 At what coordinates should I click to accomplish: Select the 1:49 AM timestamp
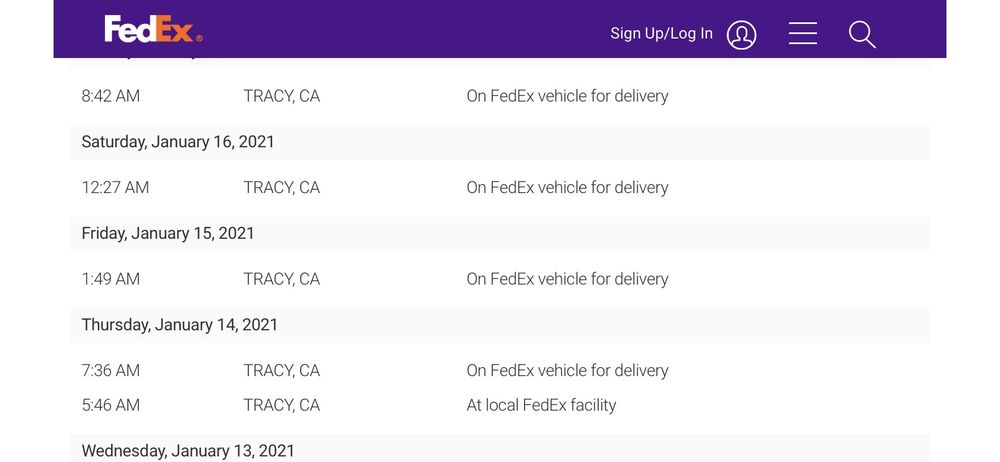point(111,279)
